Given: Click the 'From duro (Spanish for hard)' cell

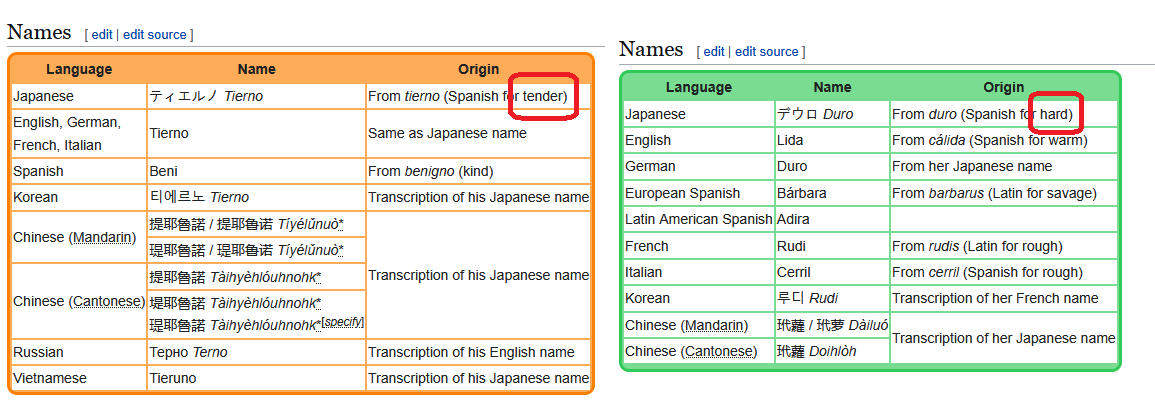Looking at the screenshot, I should tap(1003, 114).
